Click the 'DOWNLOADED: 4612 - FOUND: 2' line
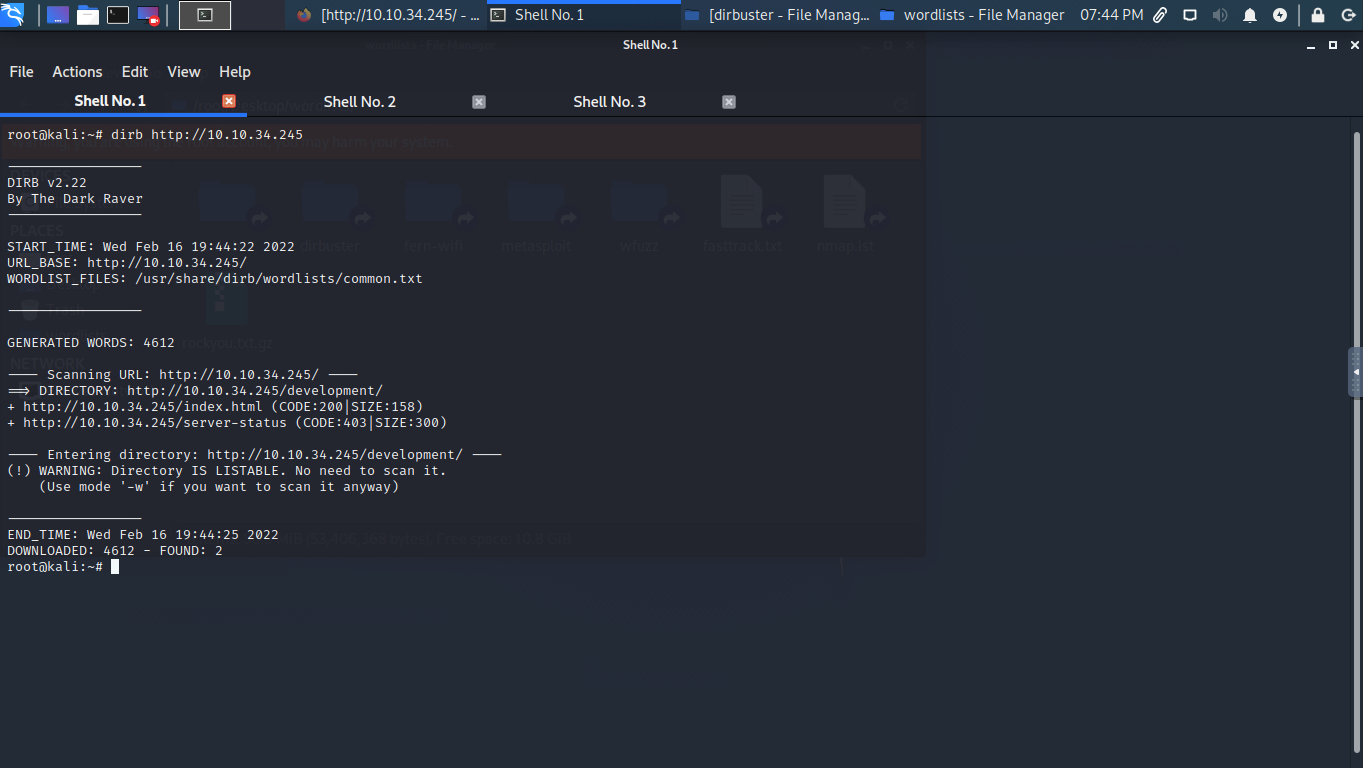 [x=115, y=550]
